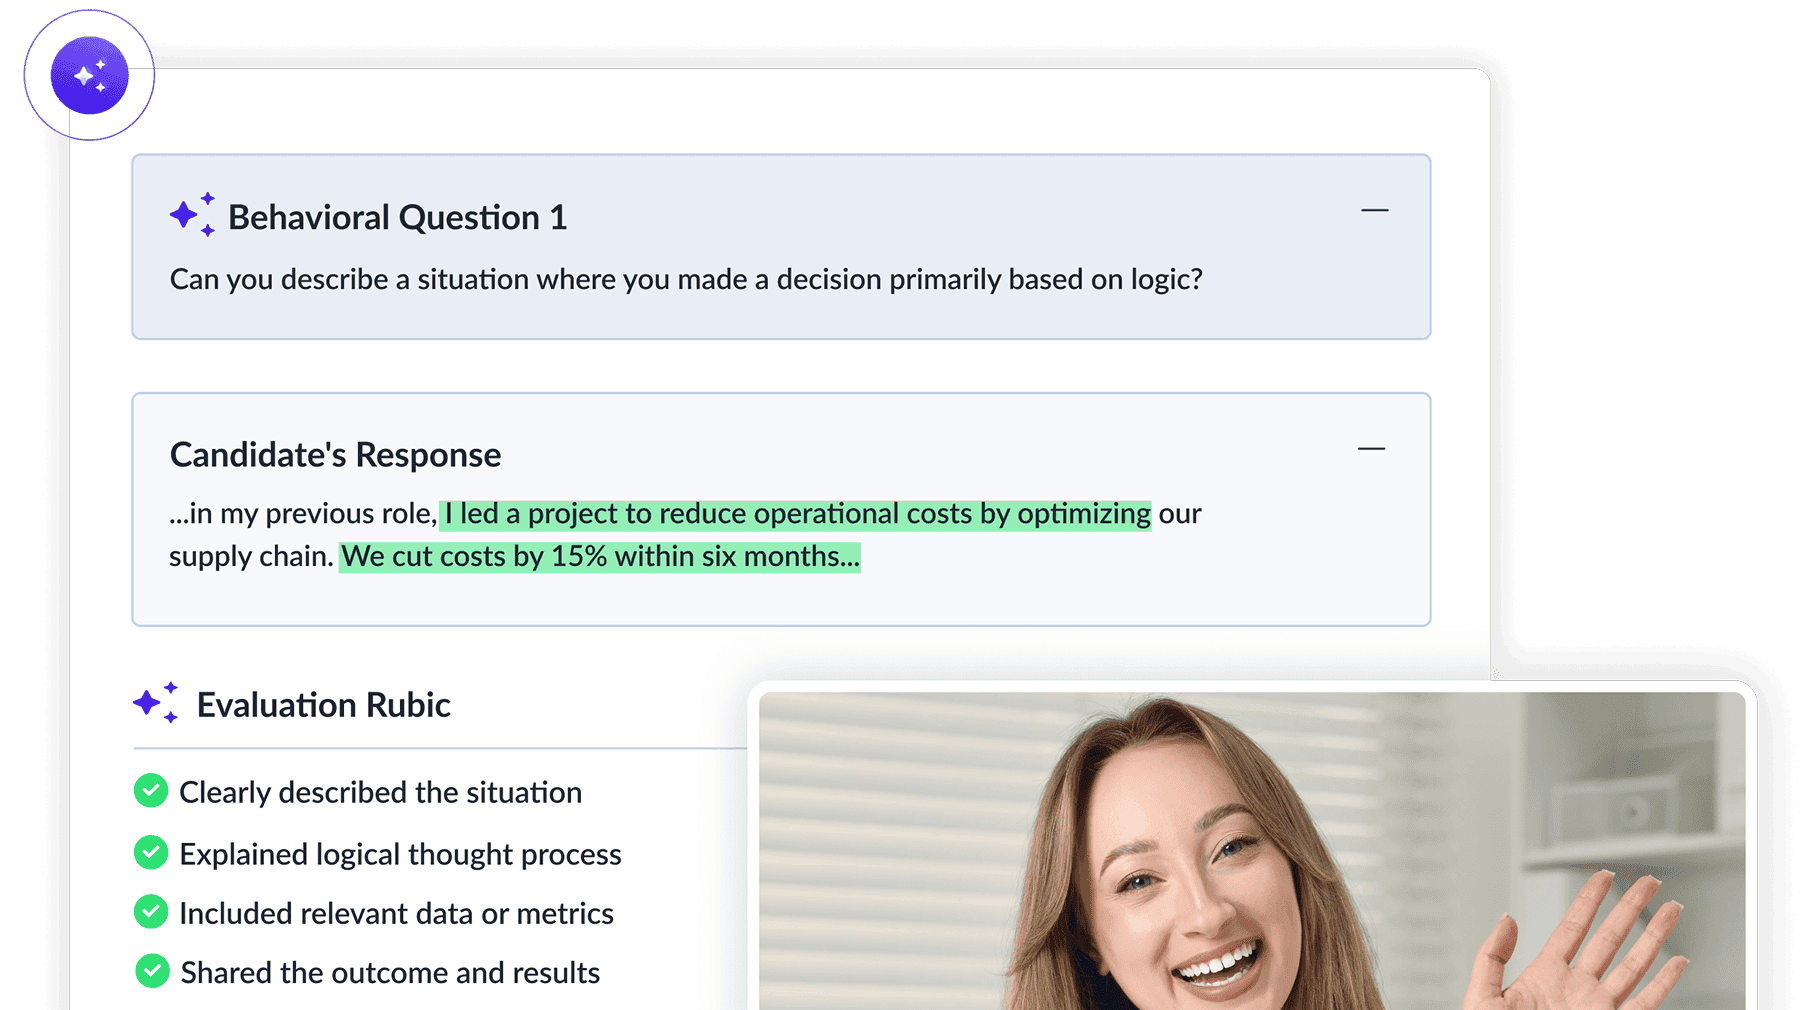This screenshot has height=1010, width=1805.
Task: Collapse the Behavioral Question 1 panel
Action: 1374,211
